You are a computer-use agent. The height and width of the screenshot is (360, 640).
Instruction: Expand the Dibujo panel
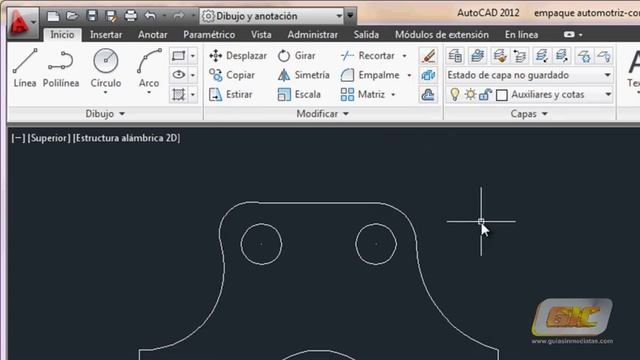(x=105, y=114)
